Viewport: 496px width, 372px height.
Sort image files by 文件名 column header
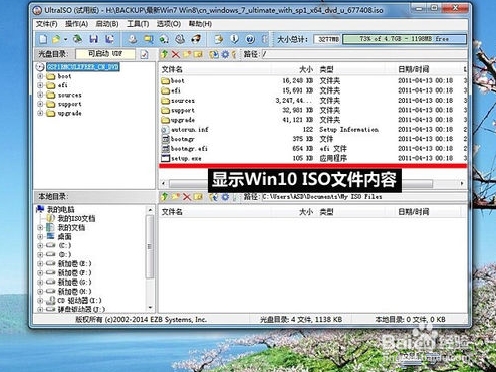point(215,69)
